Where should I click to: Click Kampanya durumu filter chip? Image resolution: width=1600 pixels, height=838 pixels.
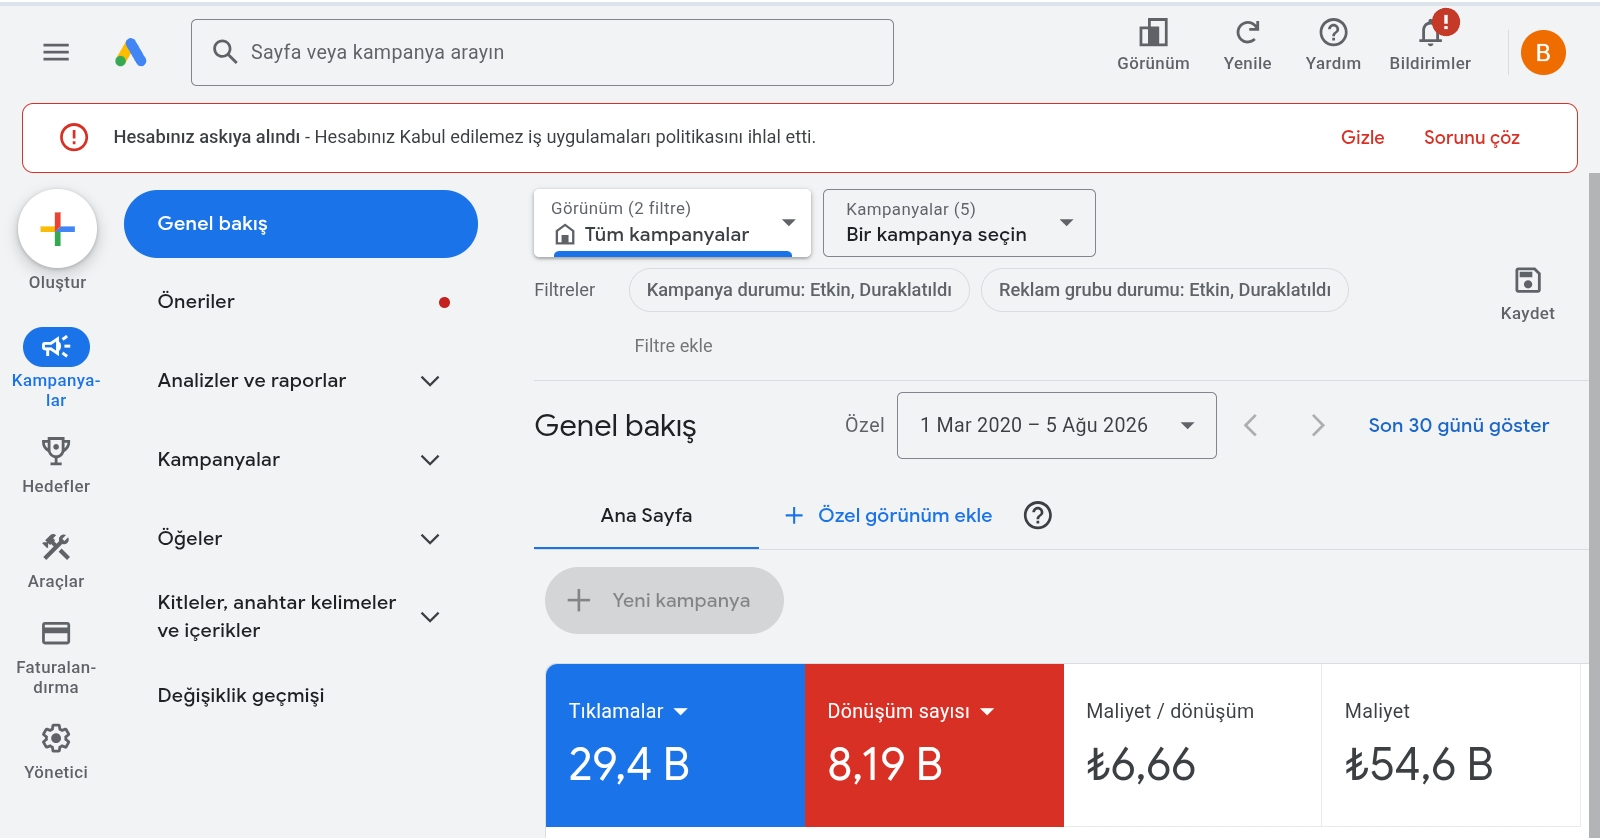point(799,290)
